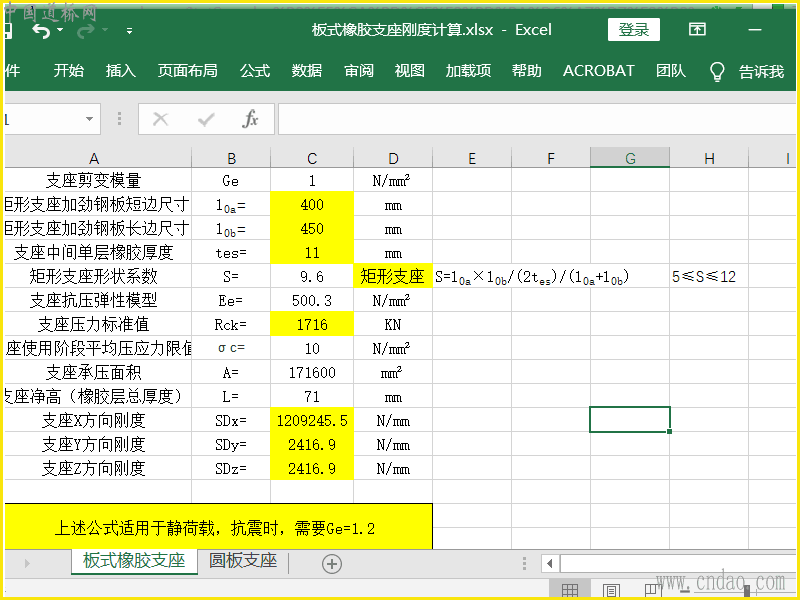Click the 支座剪变模量 label cell

(98, 180)
